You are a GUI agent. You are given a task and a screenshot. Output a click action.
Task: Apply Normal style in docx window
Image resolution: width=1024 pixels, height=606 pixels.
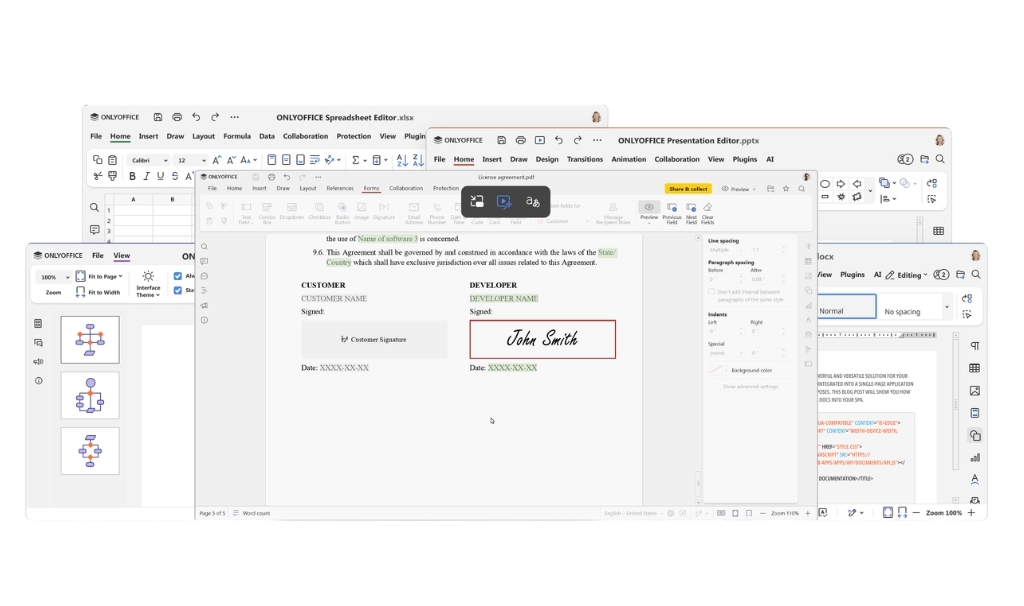pos(846,306)
